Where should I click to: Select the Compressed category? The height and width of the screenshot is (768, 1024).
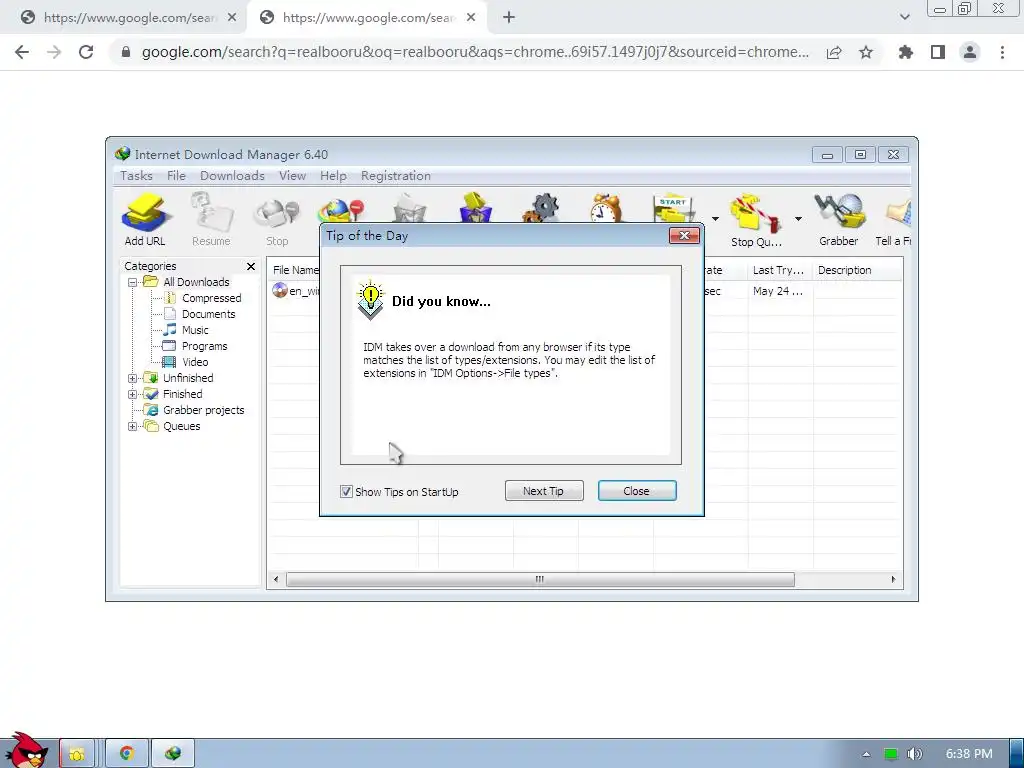212,298
